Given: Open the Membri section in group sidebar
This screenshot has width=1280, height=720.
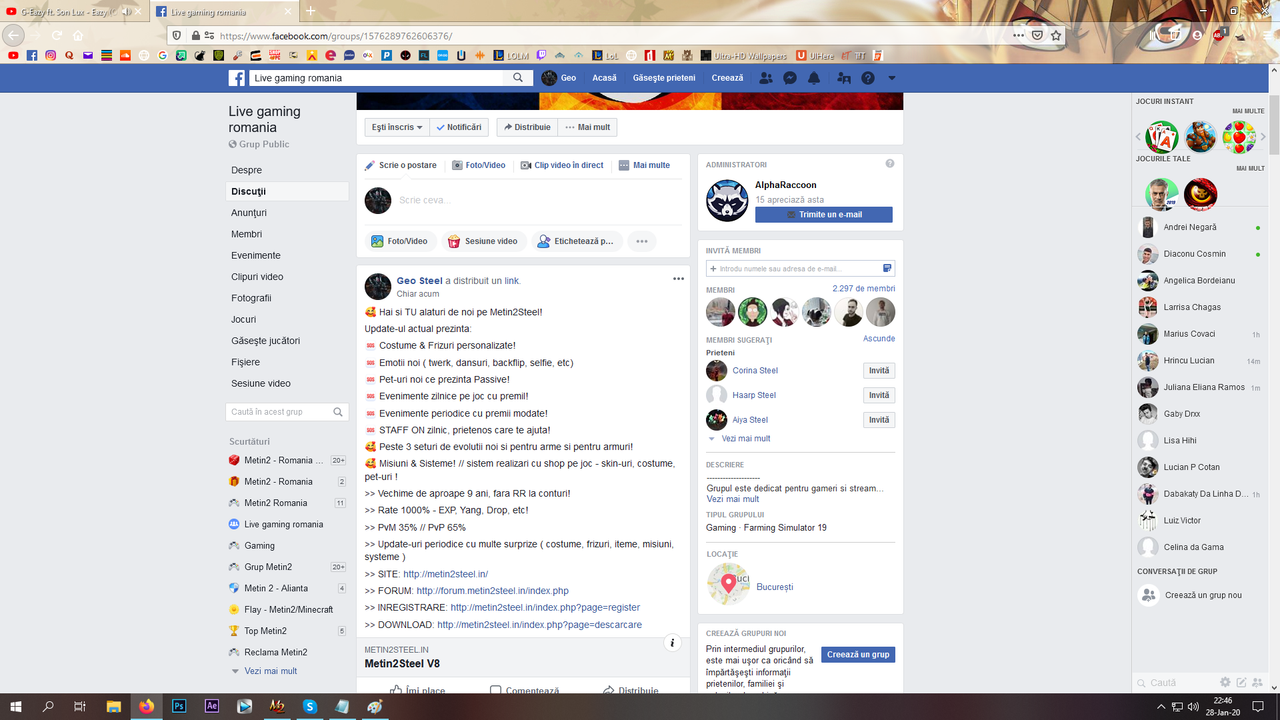Looking at the screenshot, I should coord(247,234).
